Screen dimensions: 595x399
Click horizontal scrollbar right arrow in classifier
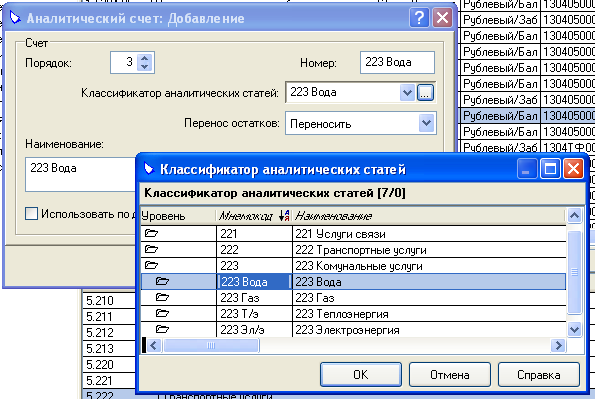tap(558, 345)
